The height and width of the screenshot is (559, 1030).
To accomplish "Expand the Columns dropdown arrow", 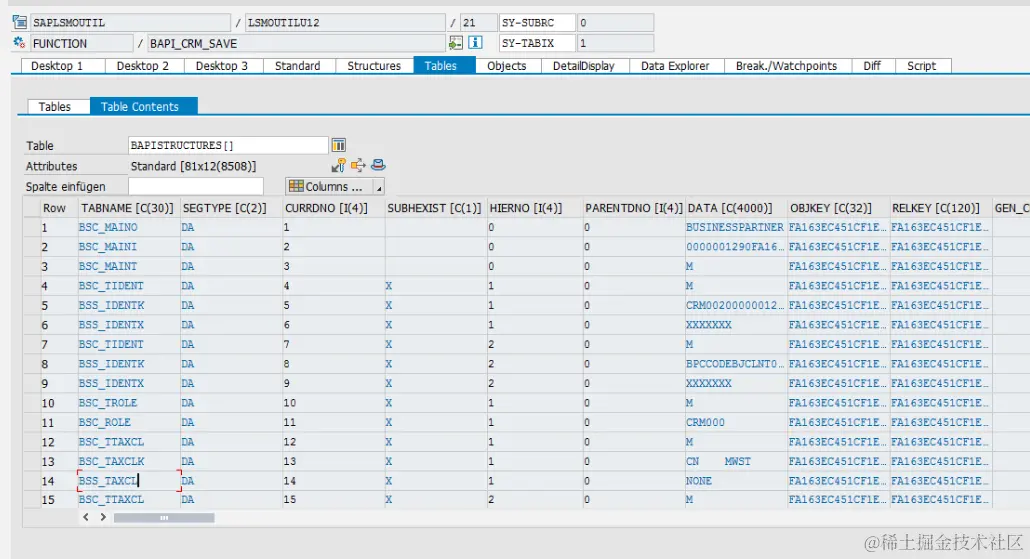I will (379, 187).
